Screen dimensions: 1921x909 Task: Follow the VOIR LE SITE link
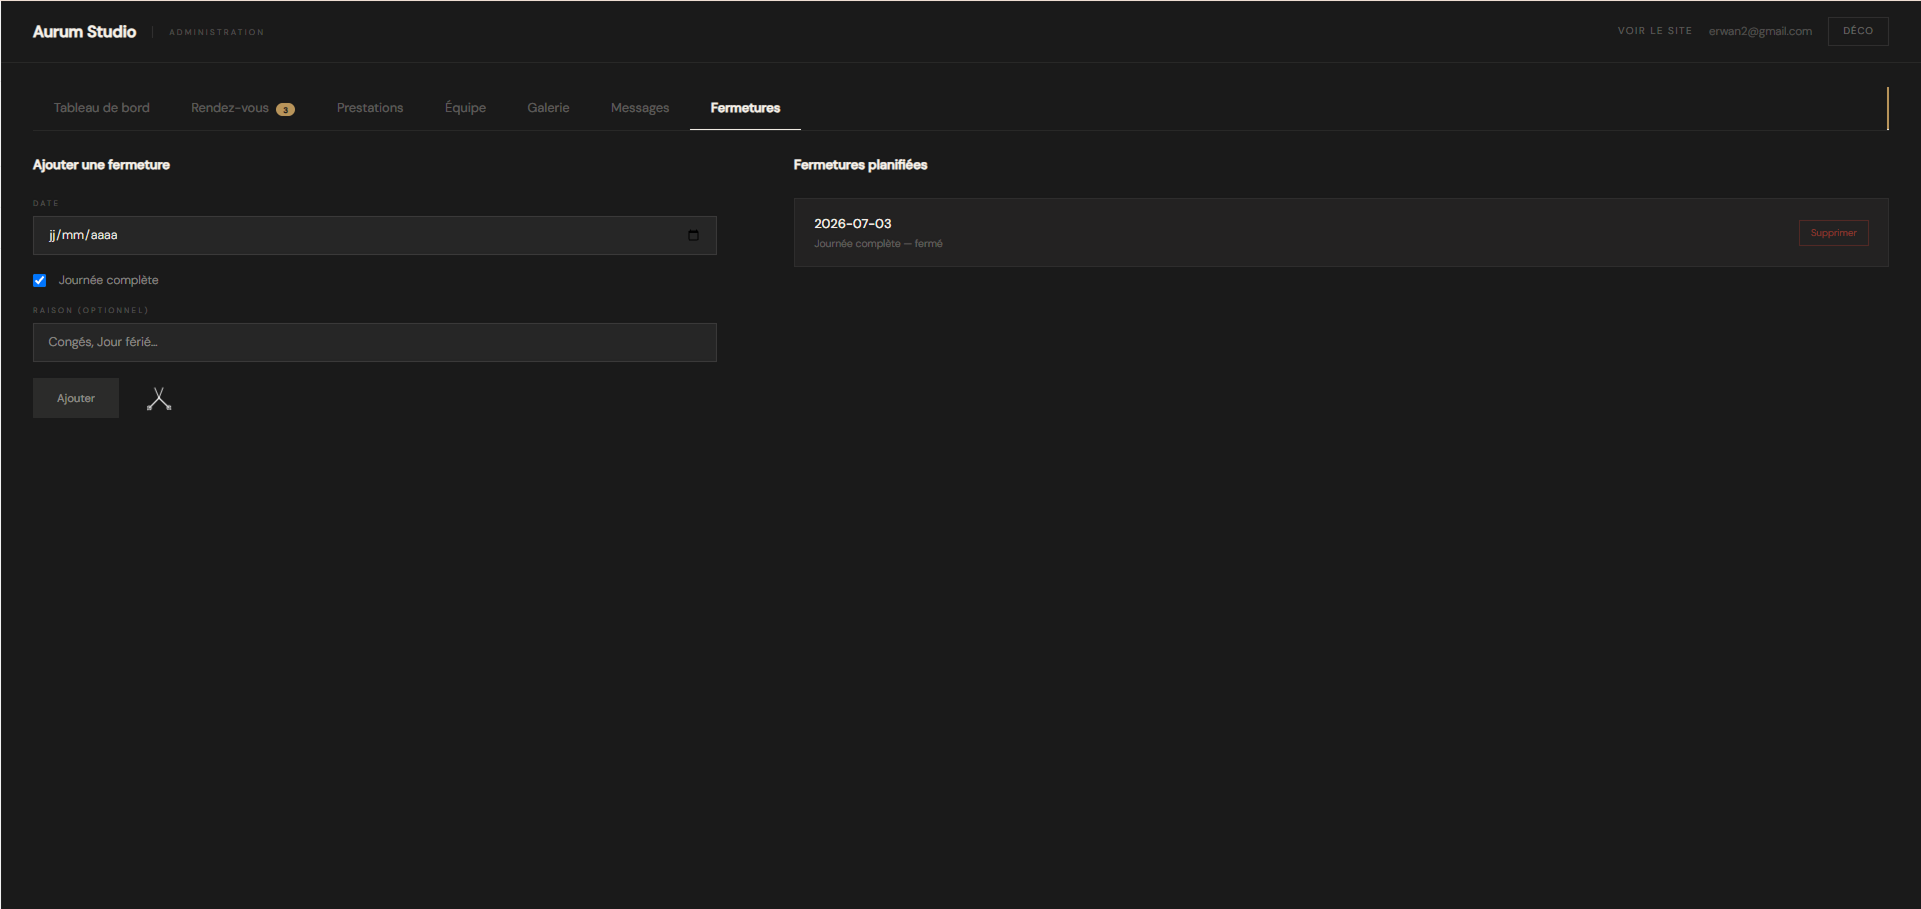[x=1654, y=31]
